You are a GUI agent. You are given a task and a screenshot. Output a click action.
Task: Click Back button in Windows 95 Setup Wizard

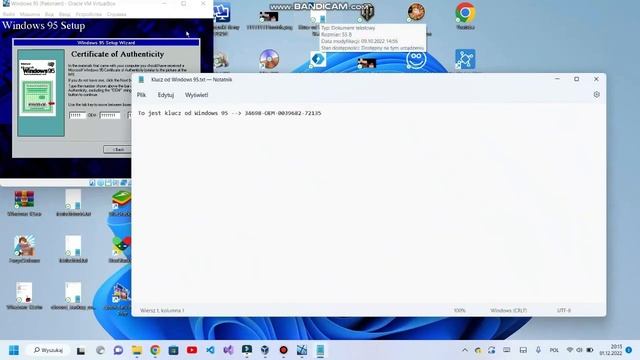tap(118, 149)
